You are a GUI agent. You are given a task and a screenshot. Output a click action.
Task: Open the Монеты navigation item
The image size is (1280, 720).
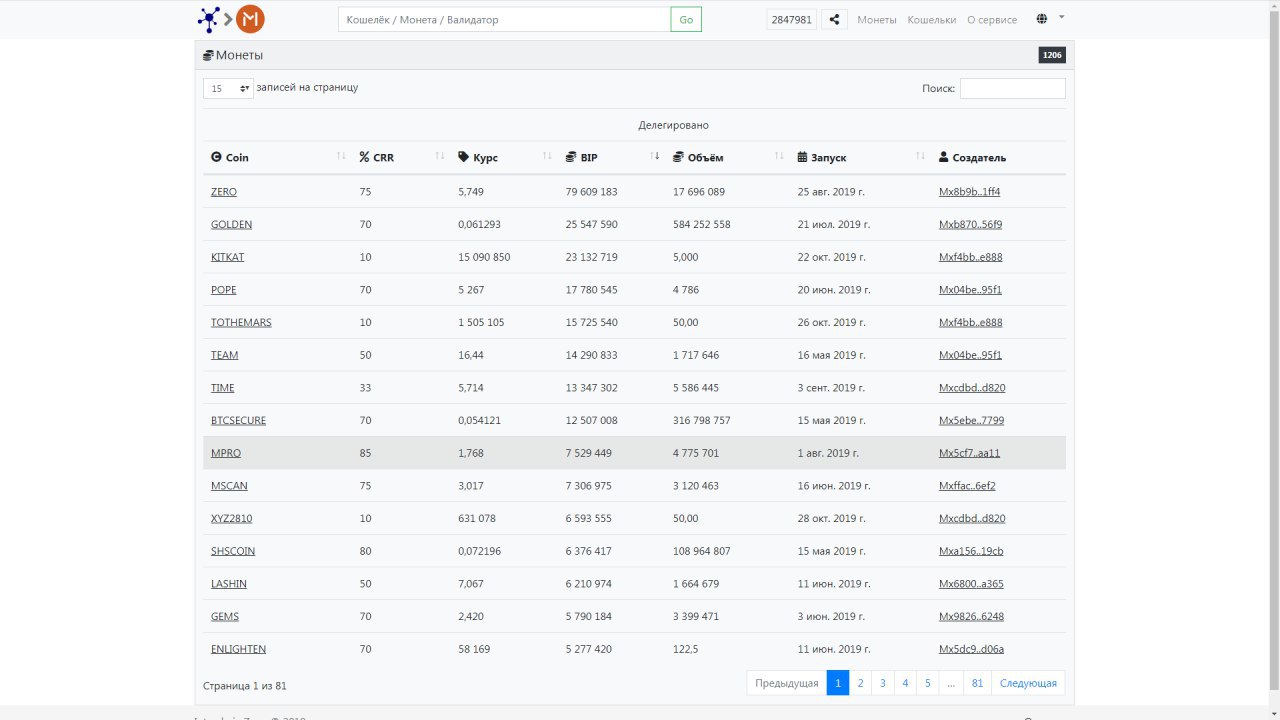pos(876,20)
